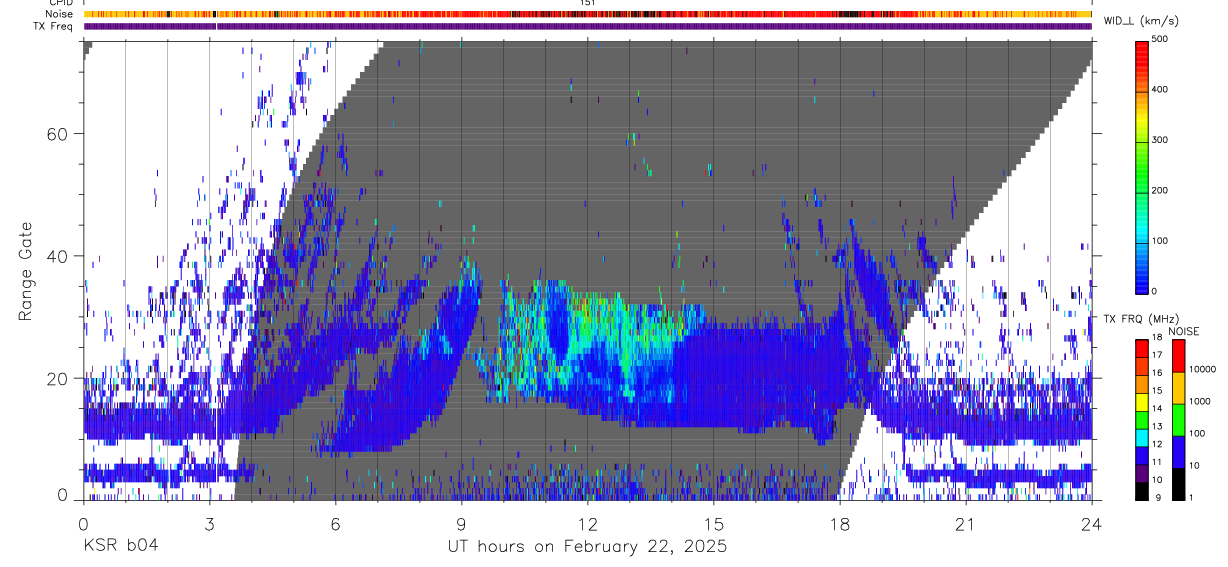Screen dimensions: 1228x567
Task: Click the 'TX Freq' row label
Action: 54,26
